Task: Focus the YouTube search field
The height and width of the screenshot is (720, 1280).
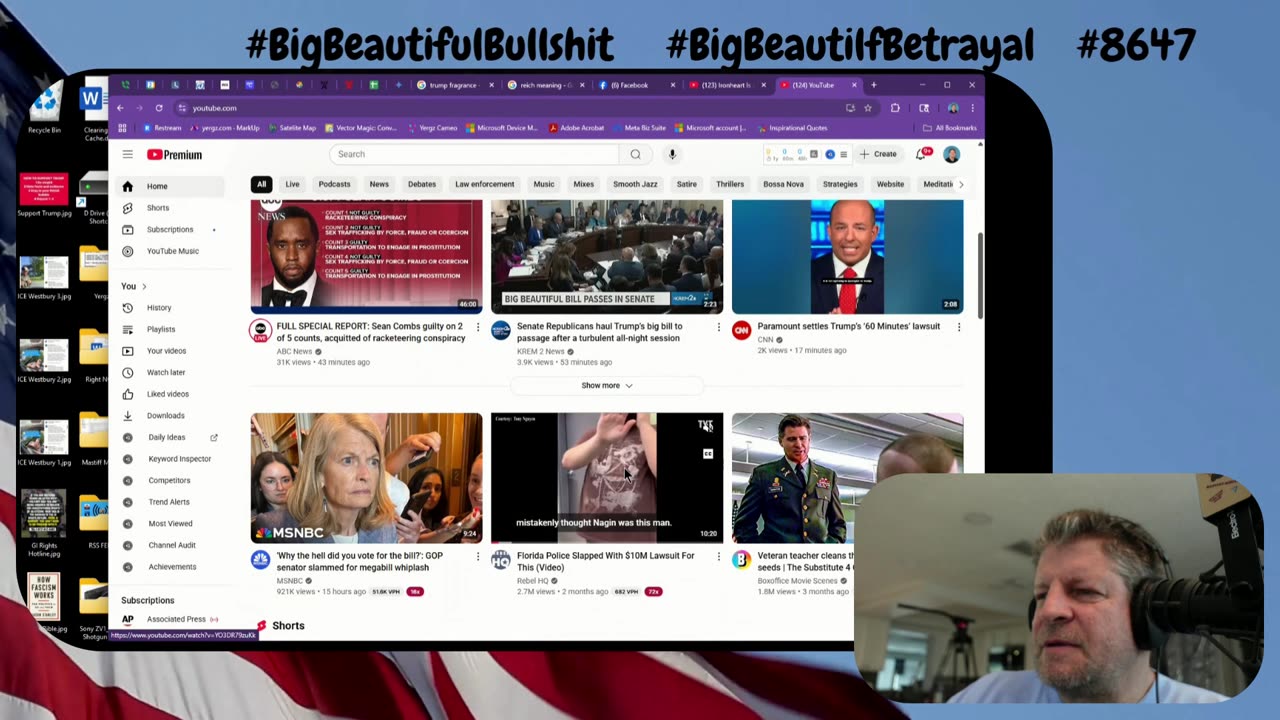Action: click(475, 154)
